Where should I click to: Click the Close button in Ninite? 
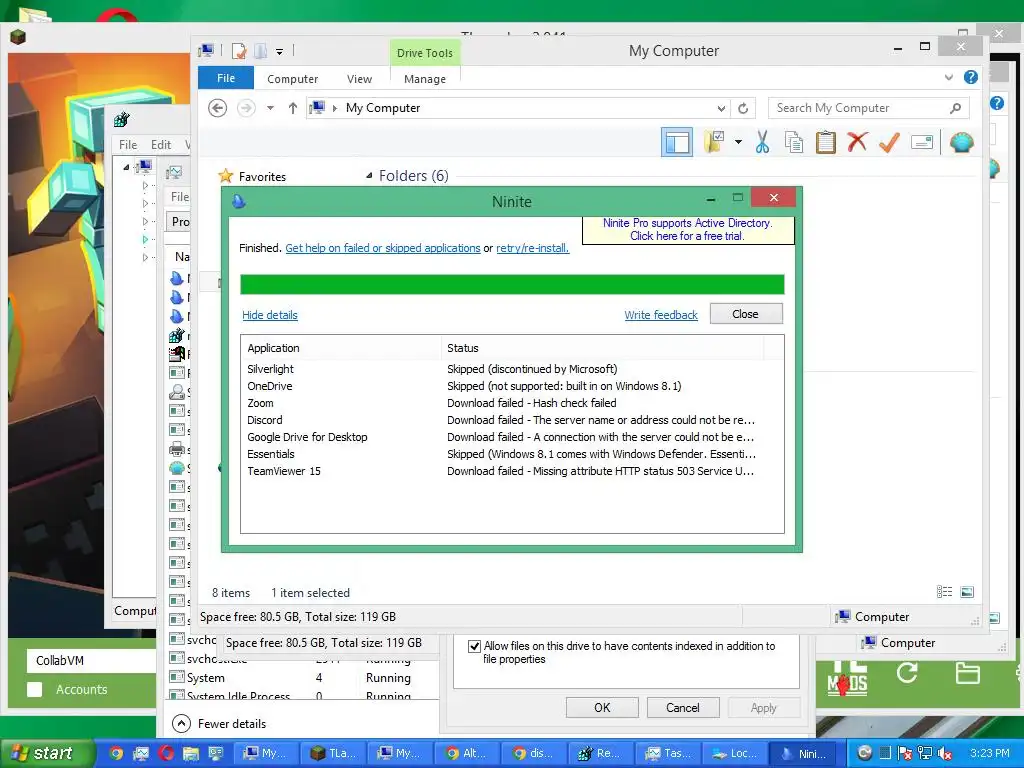pos(746,314)
